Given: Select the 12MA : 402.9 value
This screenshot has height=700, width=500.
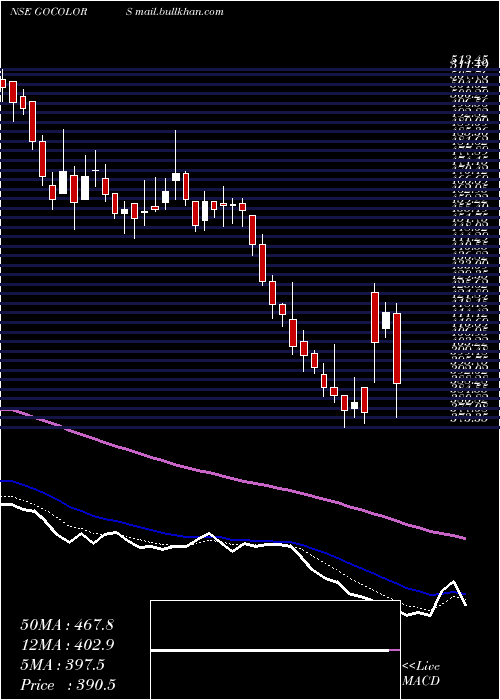Looking at the screenshot, I should [67, 645].
